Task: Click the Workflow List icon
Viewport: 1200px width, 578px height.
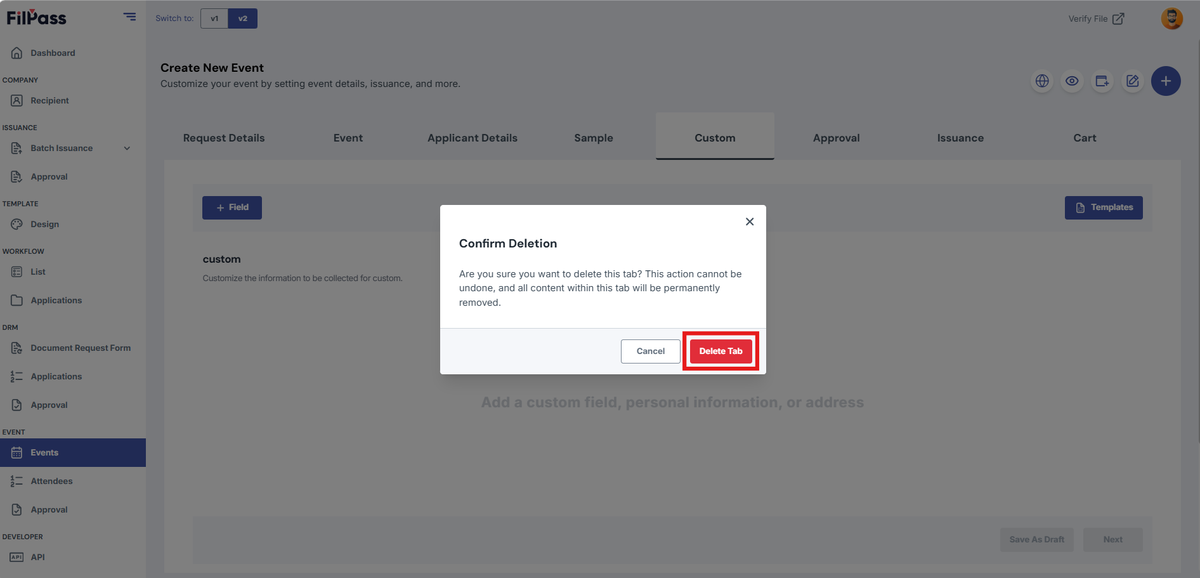Action: pyautogui.click(x=16, y=272)
